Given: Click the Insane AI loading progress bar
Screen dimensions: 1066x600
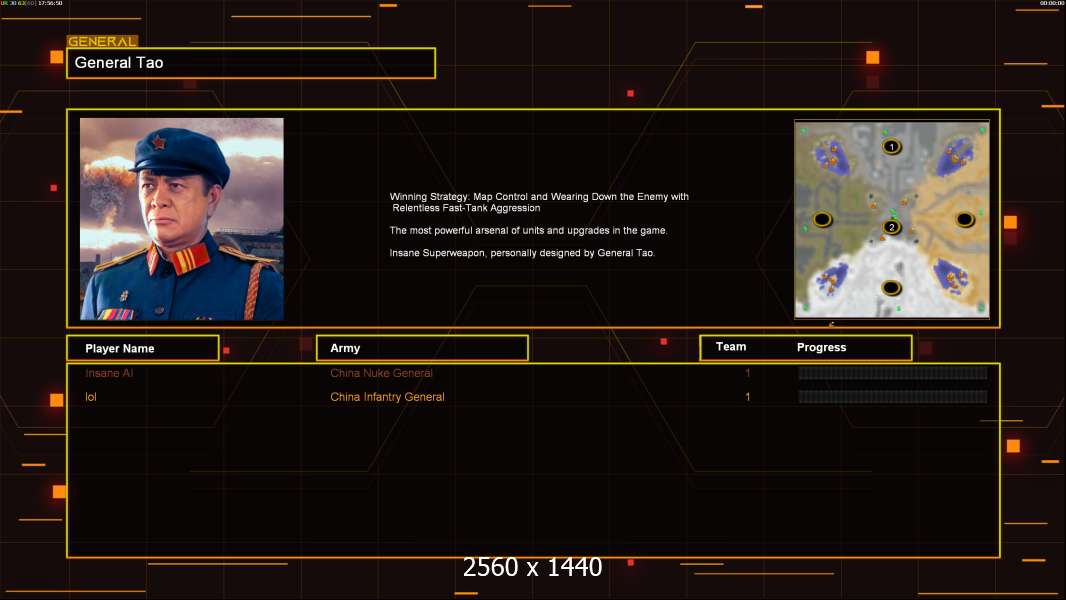Looking at the screenshot, I should tap(893, 372).
